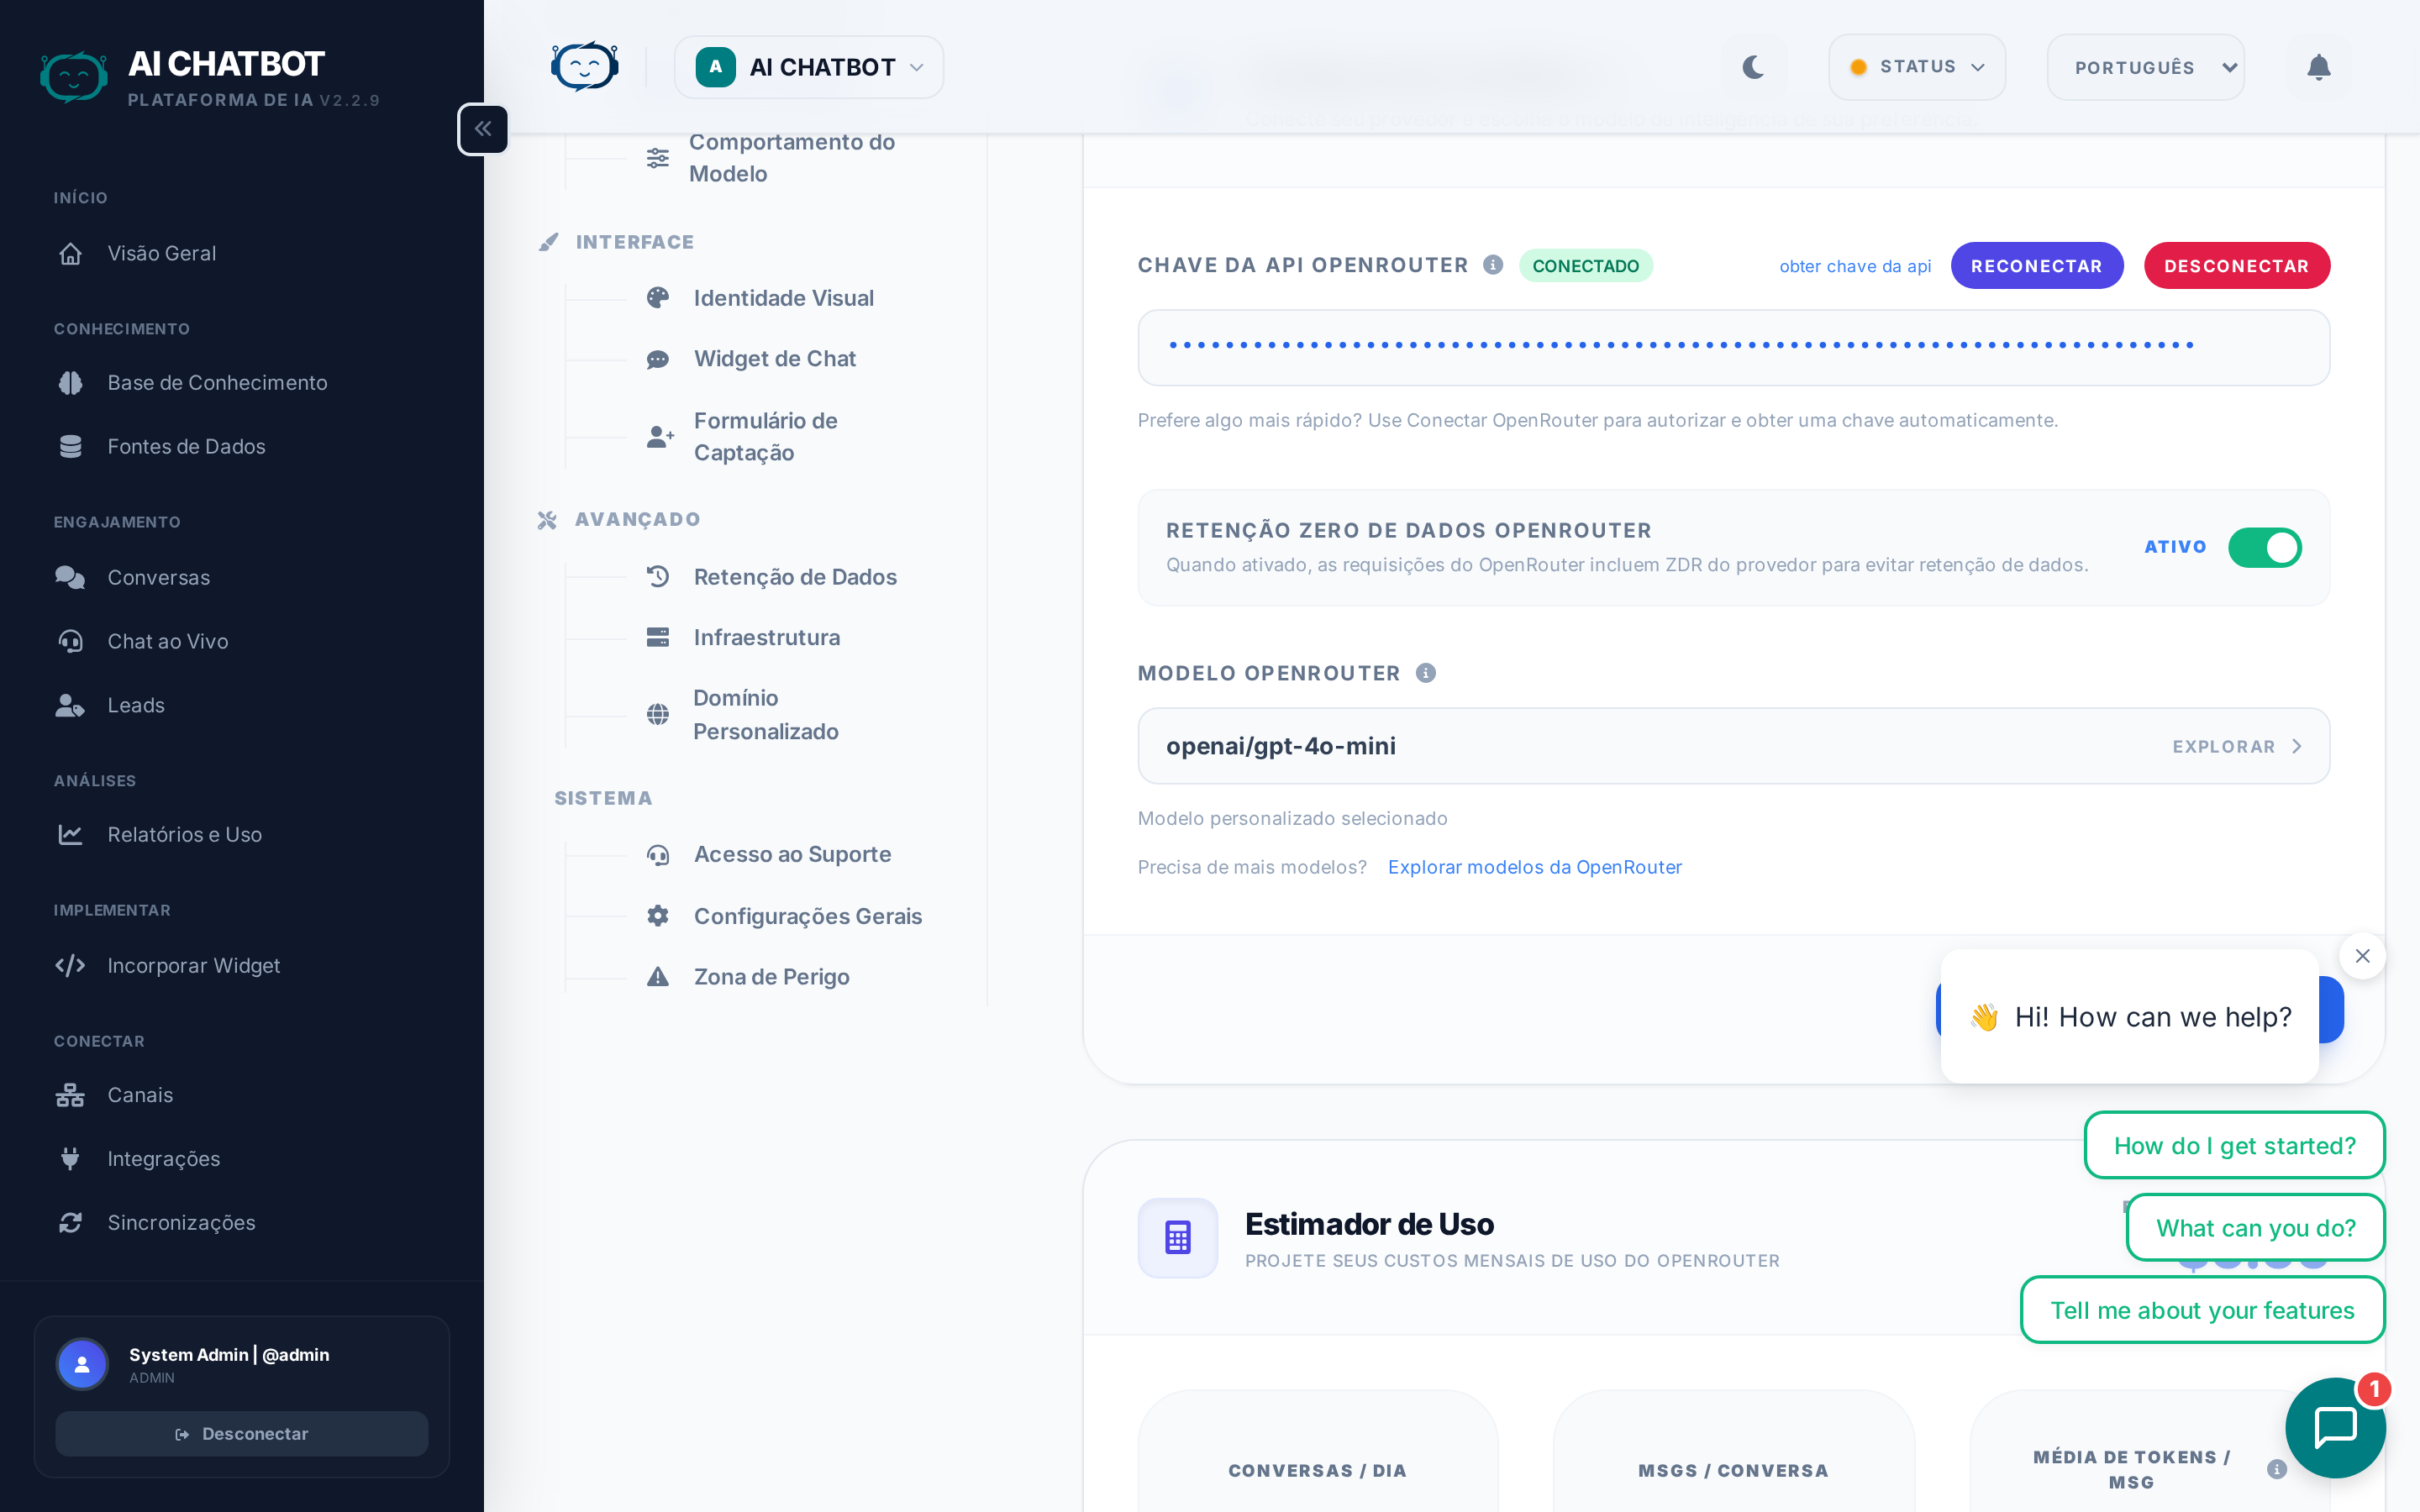Open the Português language selector
This screenshot has width=2420, height=1512.
tap(2145, 67)
